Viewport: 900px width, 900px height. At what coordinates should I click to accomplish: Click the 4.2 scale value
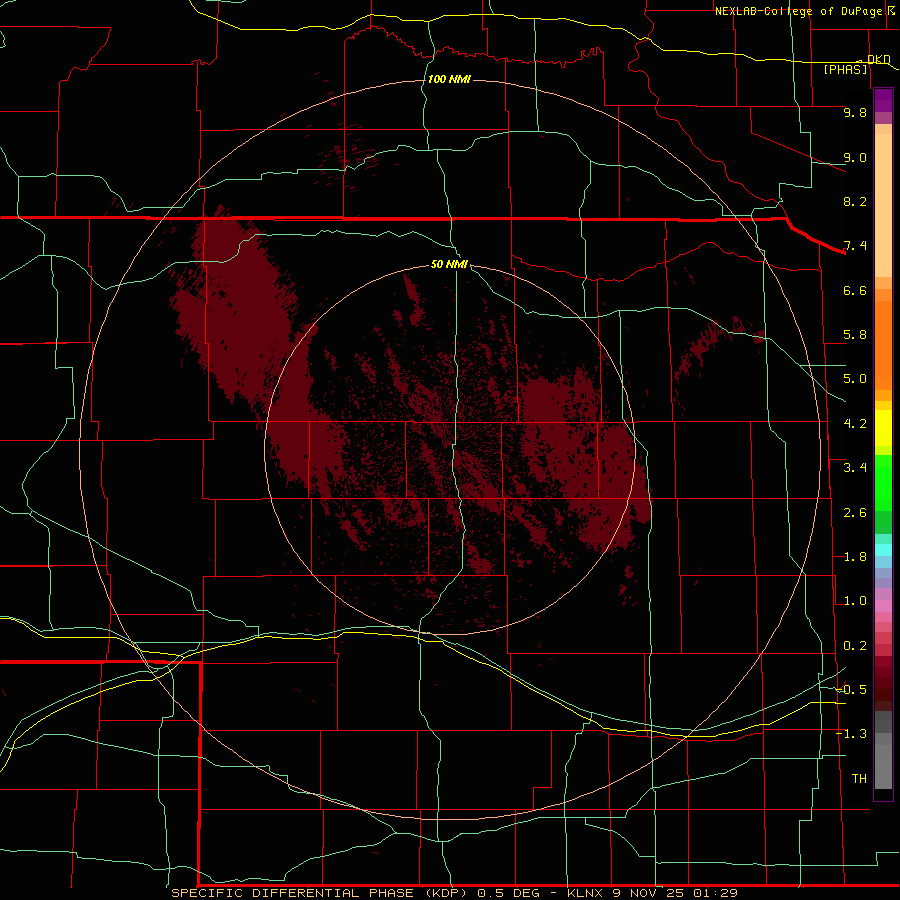pos(855,424)
